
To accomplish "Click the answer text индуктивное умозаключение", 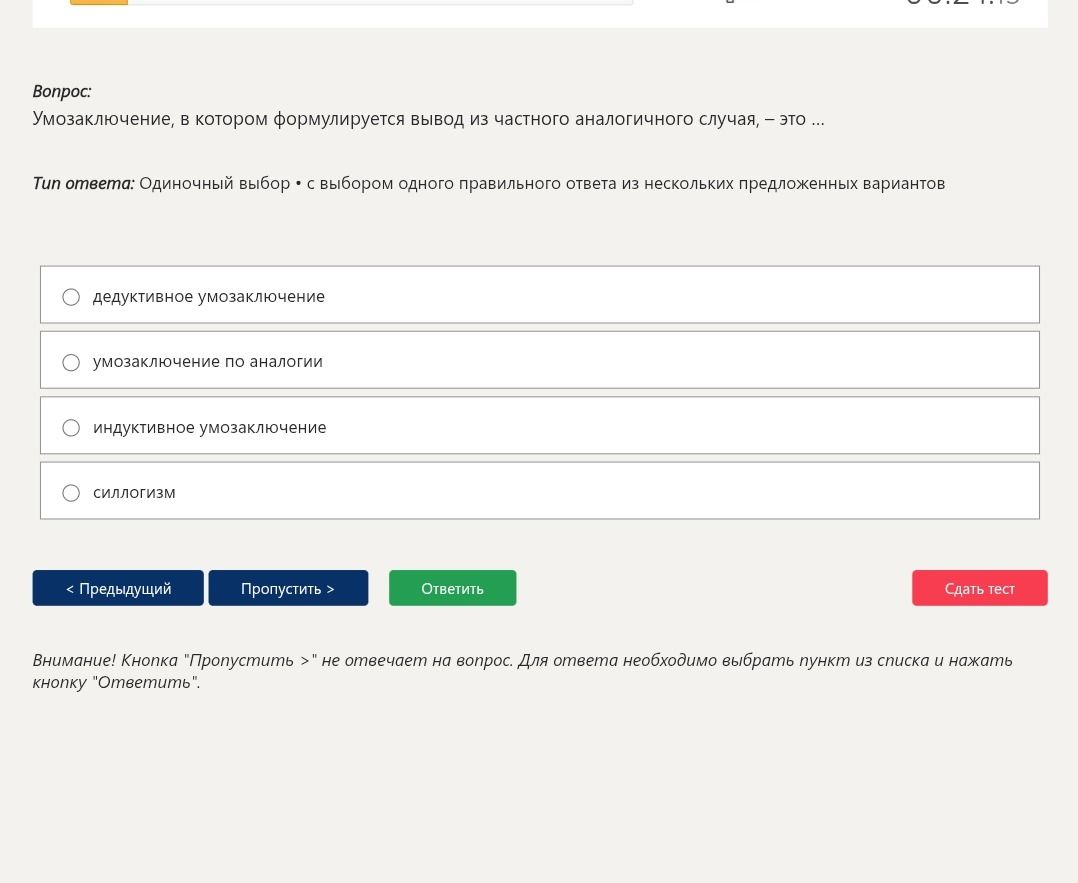I will [210, 428].
